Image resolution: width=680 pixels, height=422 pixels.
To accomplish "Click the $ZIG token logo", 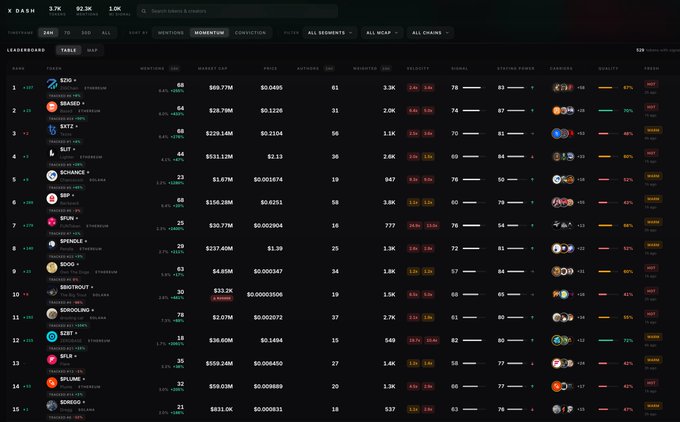I will coord(52,84).
